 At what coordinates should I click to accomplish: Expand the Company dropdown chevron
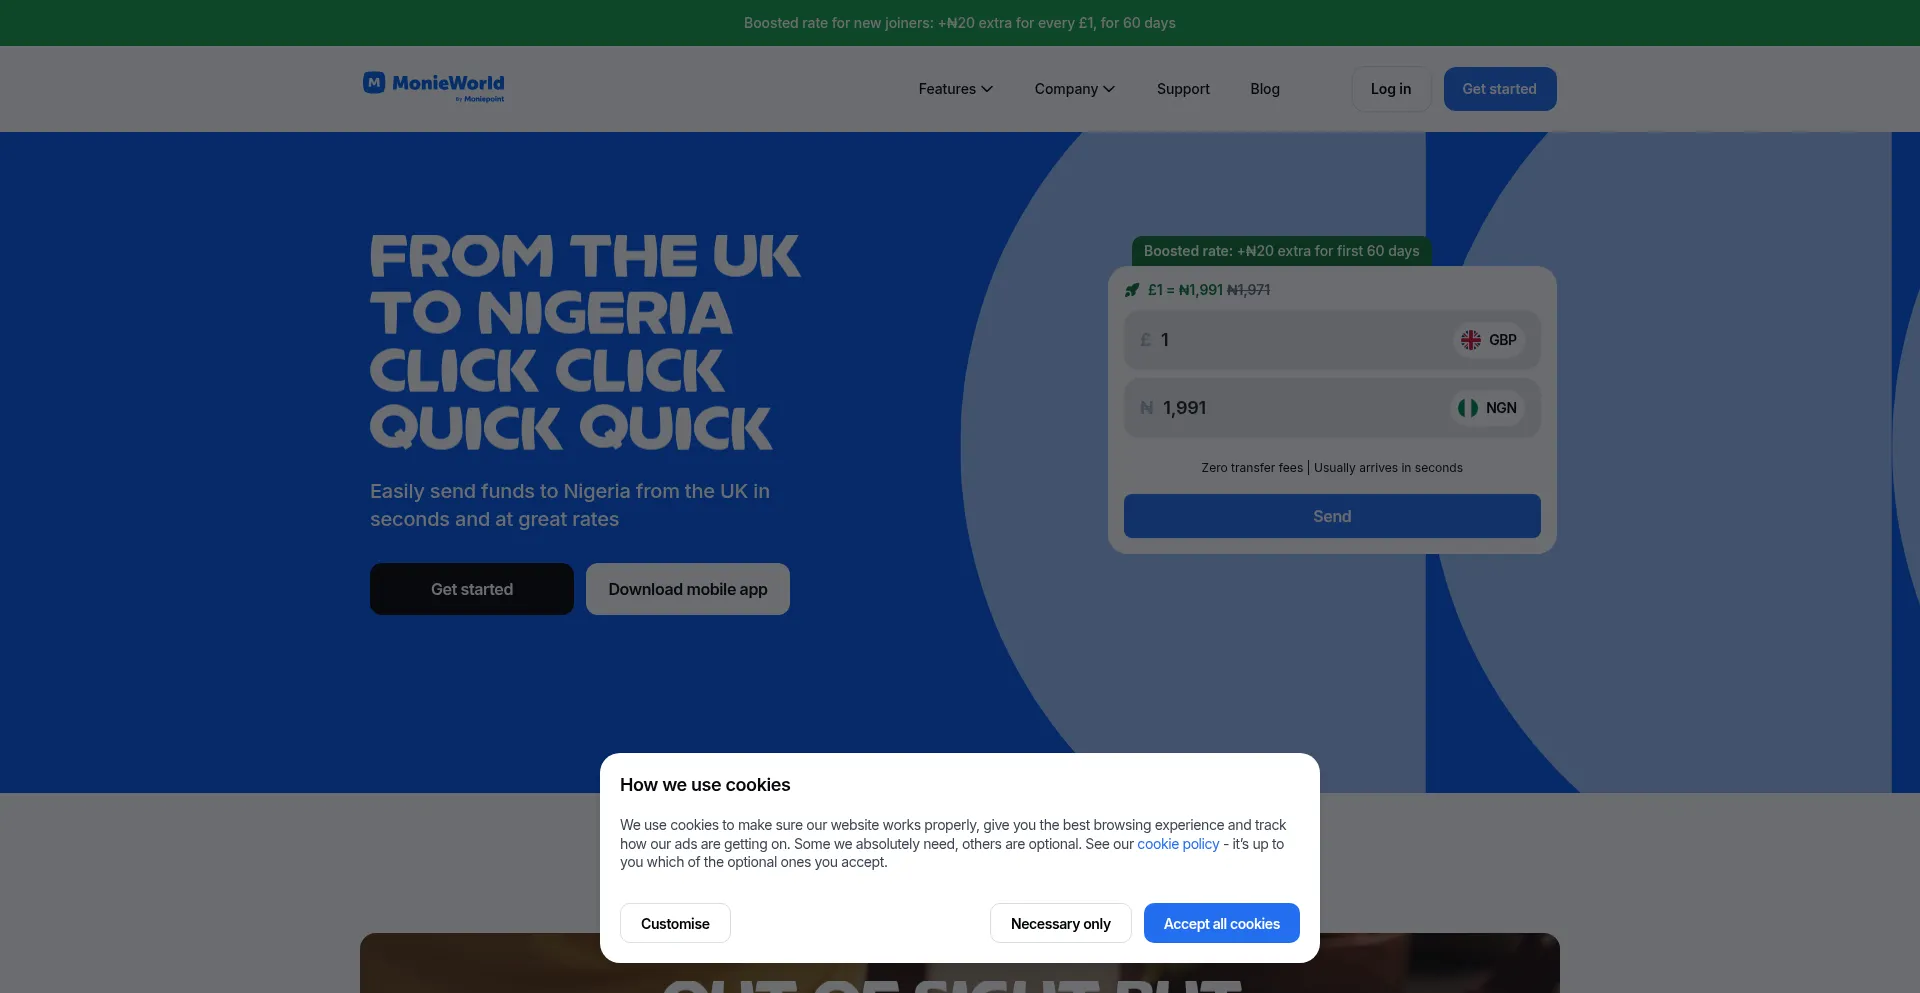pyautogui.click(x=1109, y=89)
